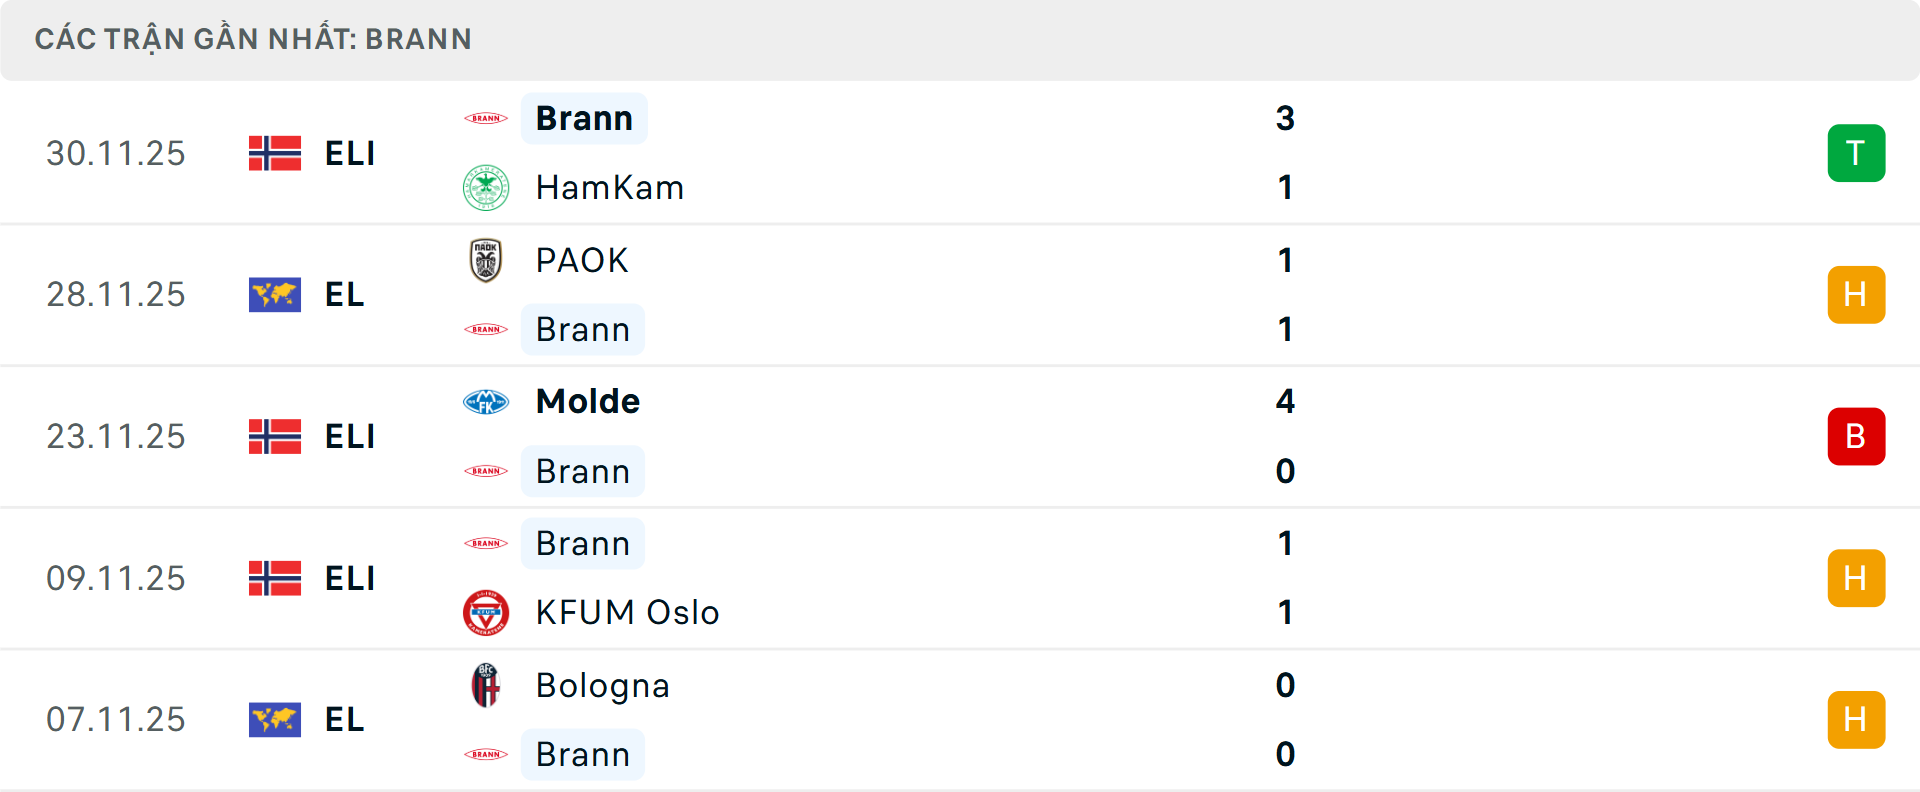Open the Molde team link
This screenshot has height=792, width=1920.
pos(588,402)
